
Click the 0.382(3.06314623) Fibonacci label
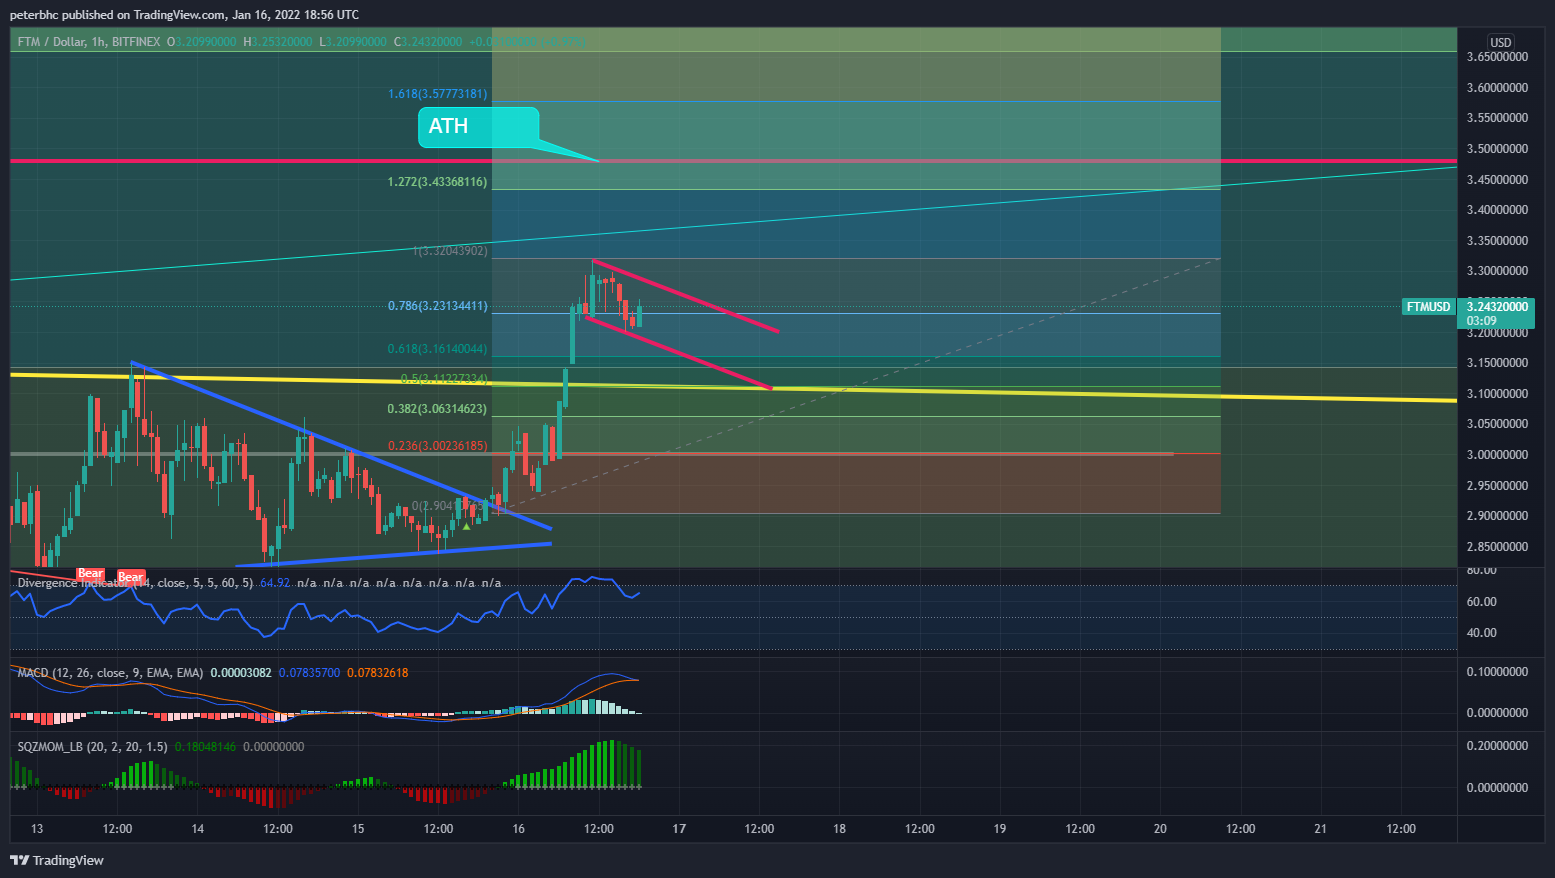click(x=438, y=409)
